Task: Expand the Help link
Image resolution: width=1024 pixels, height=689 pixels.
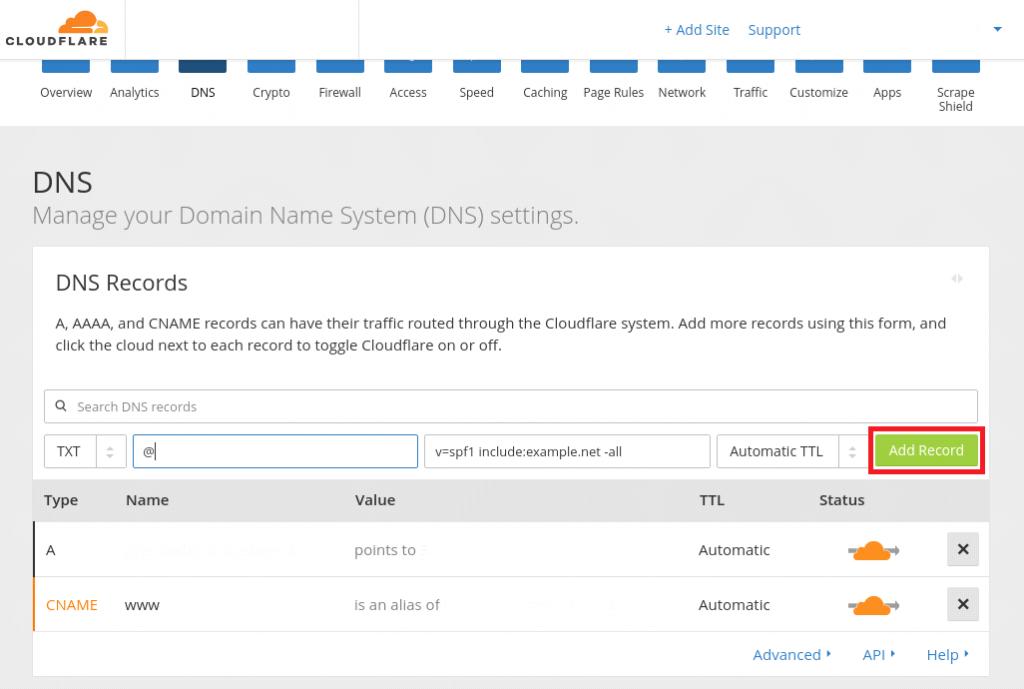Action: click(x=948, y=654)
